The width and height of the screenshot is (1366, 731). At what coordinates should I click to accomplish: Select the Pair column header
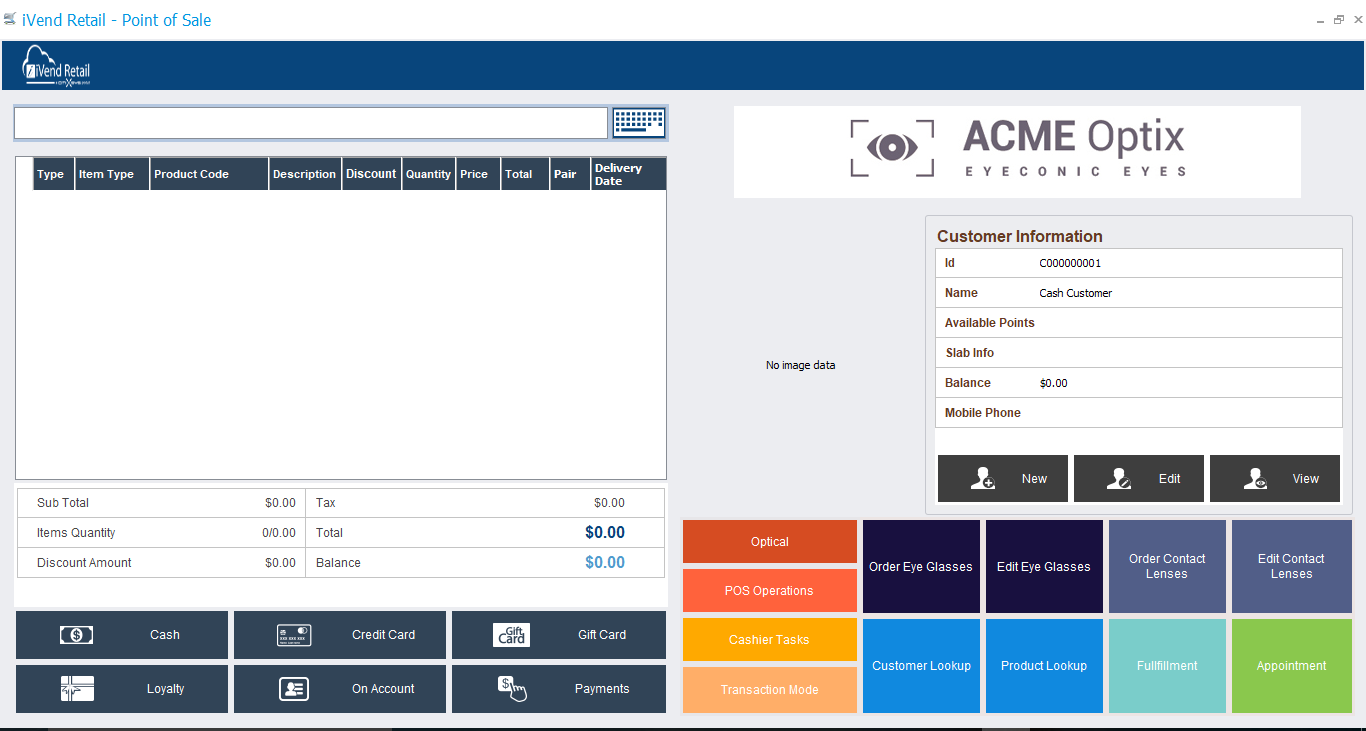(570, 174)
